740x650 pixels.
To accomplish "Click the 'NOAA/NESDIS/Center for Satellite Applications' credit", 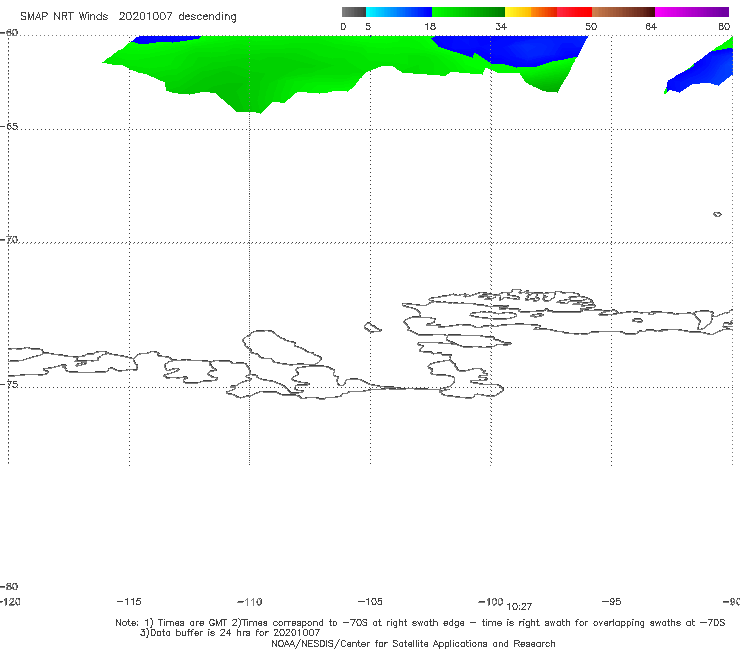I will 413,644.
